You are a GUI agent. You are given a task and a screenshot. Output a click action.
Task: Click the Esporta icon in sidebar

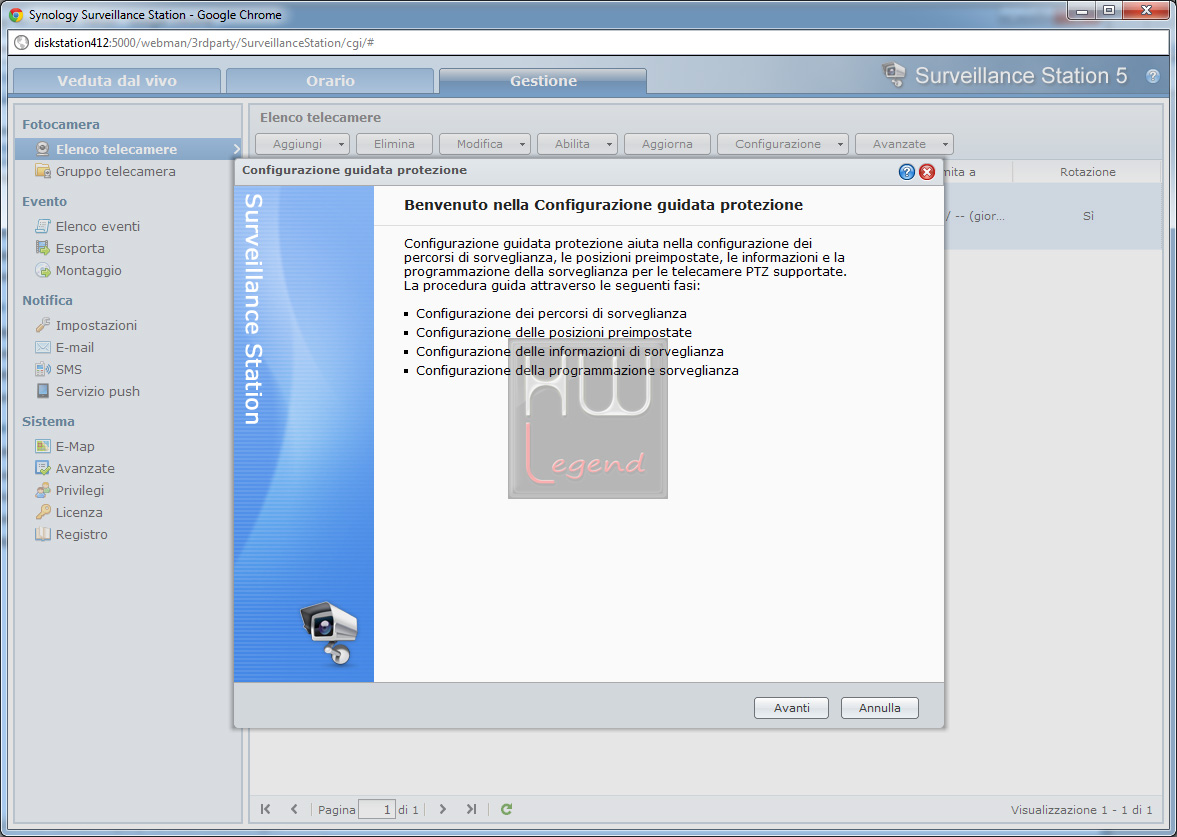coord(43,248)
